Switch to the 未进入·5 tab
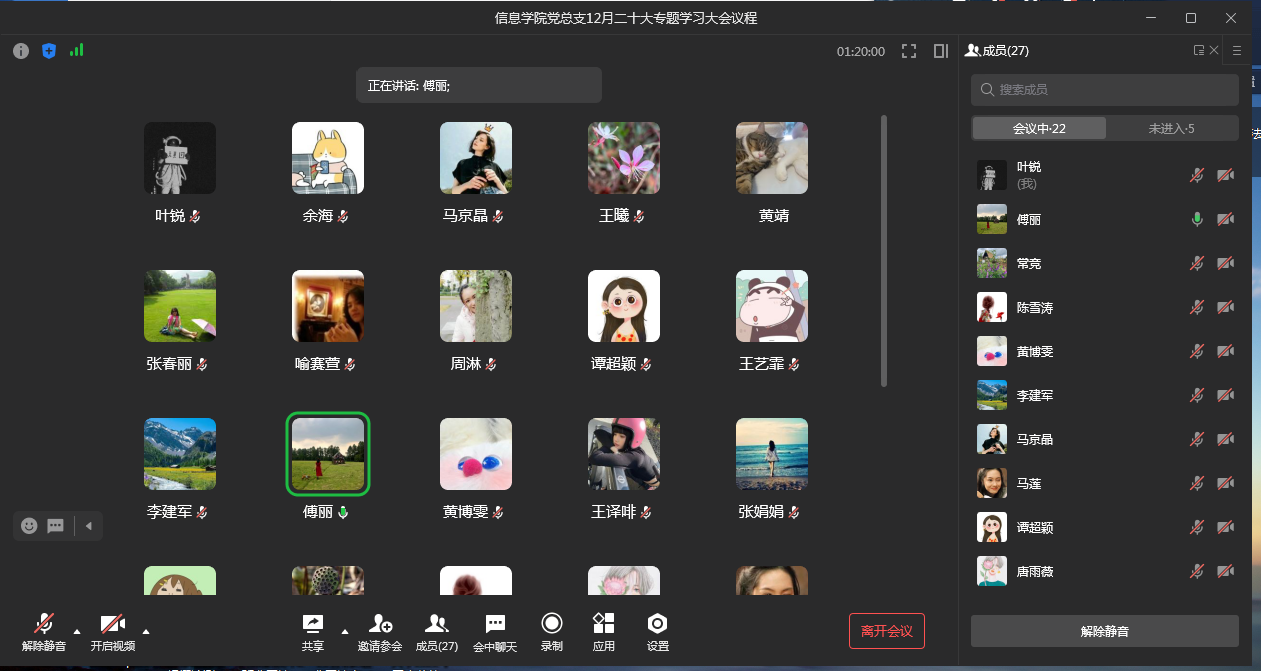1261x671 pixels. pos(1171,128)
